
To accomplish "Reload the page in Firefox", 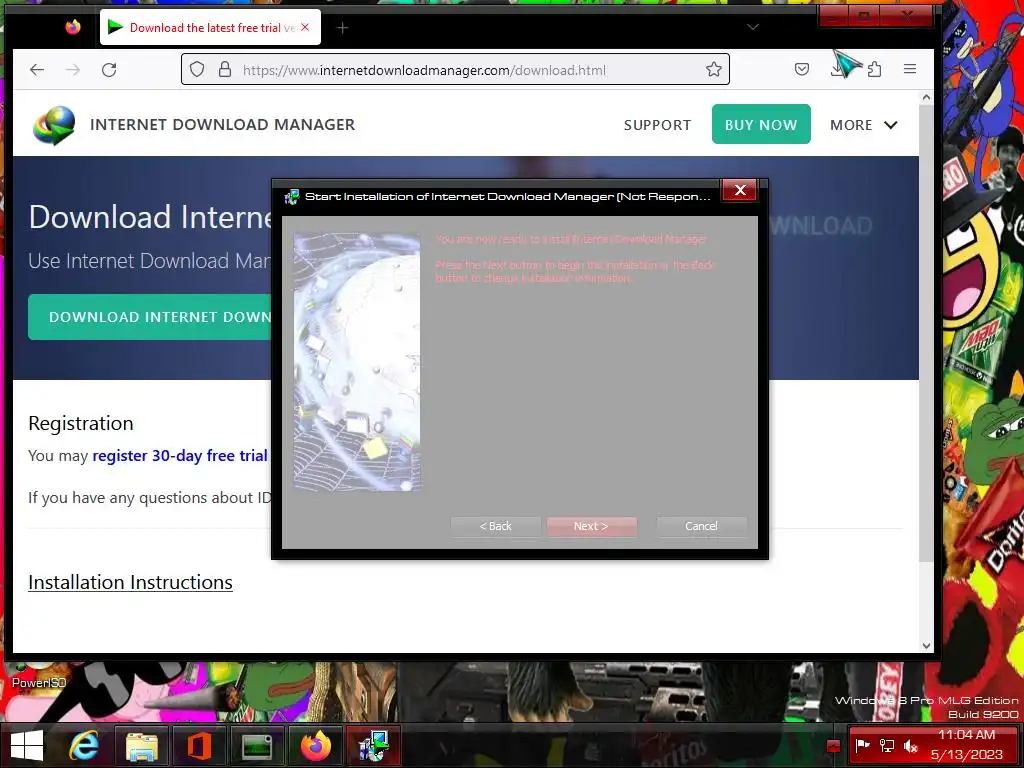I will pos(109,70).
